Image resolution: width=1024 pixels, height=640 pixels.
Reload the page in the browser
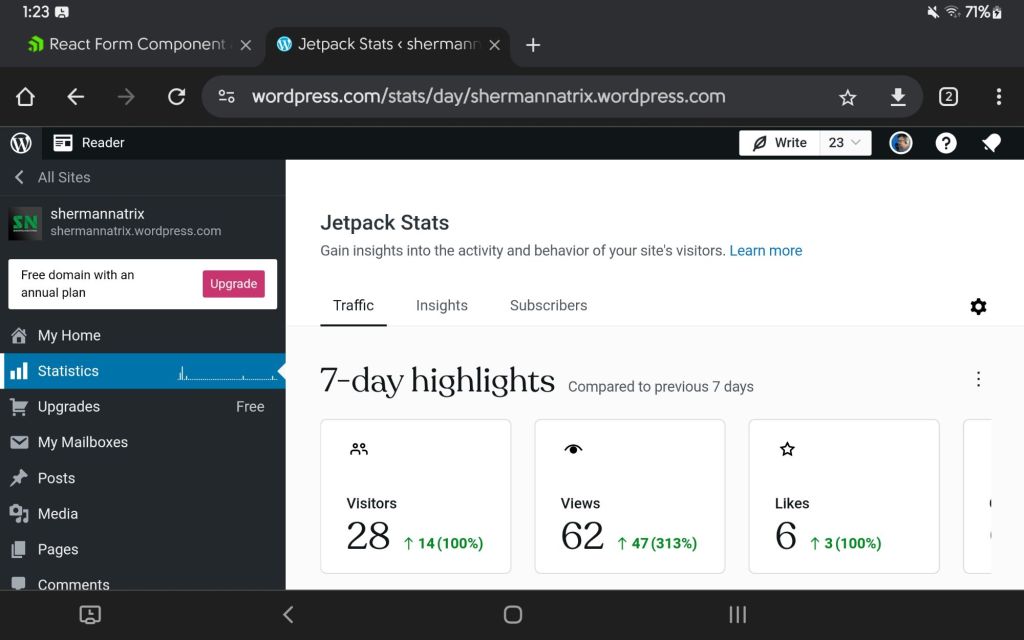(x=177, y=97)
